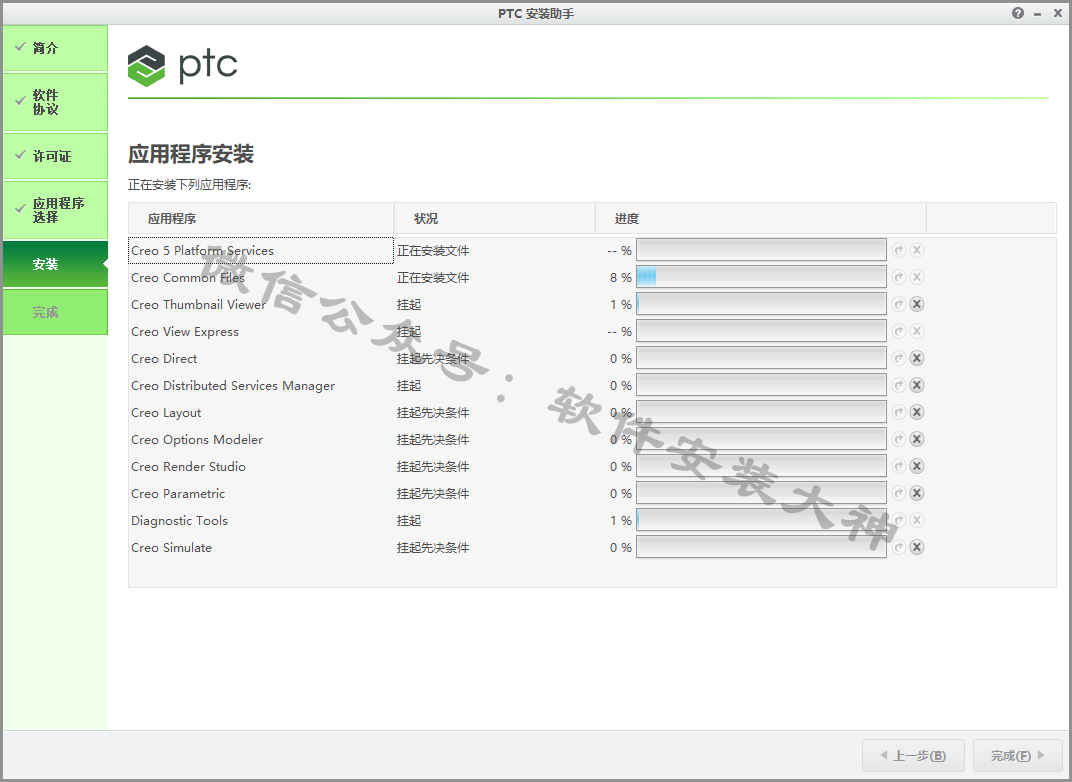Cancel the Creo 5 Platform Services installation
This screenshot has height=782, width=1072.
coord(917,250)
